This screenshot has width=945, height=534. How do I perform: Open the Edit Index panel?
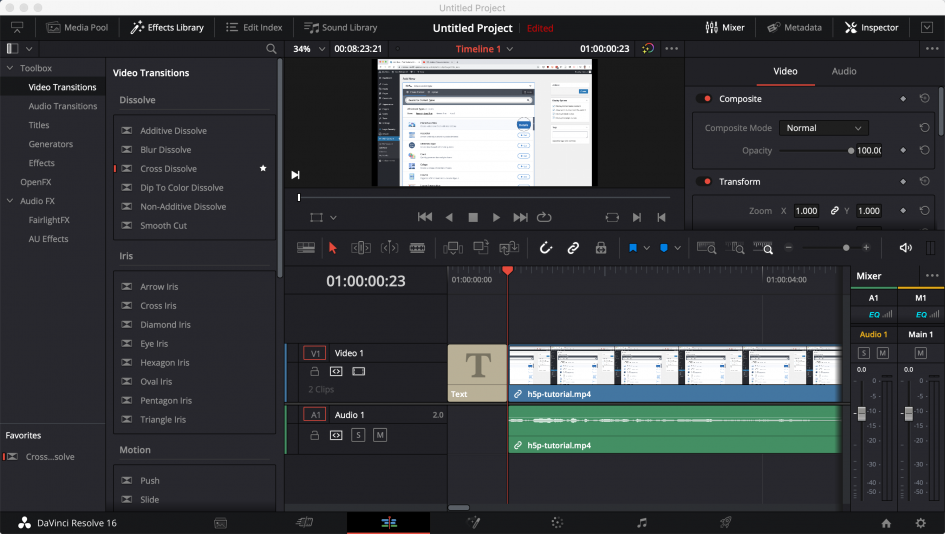pos(254,28)
